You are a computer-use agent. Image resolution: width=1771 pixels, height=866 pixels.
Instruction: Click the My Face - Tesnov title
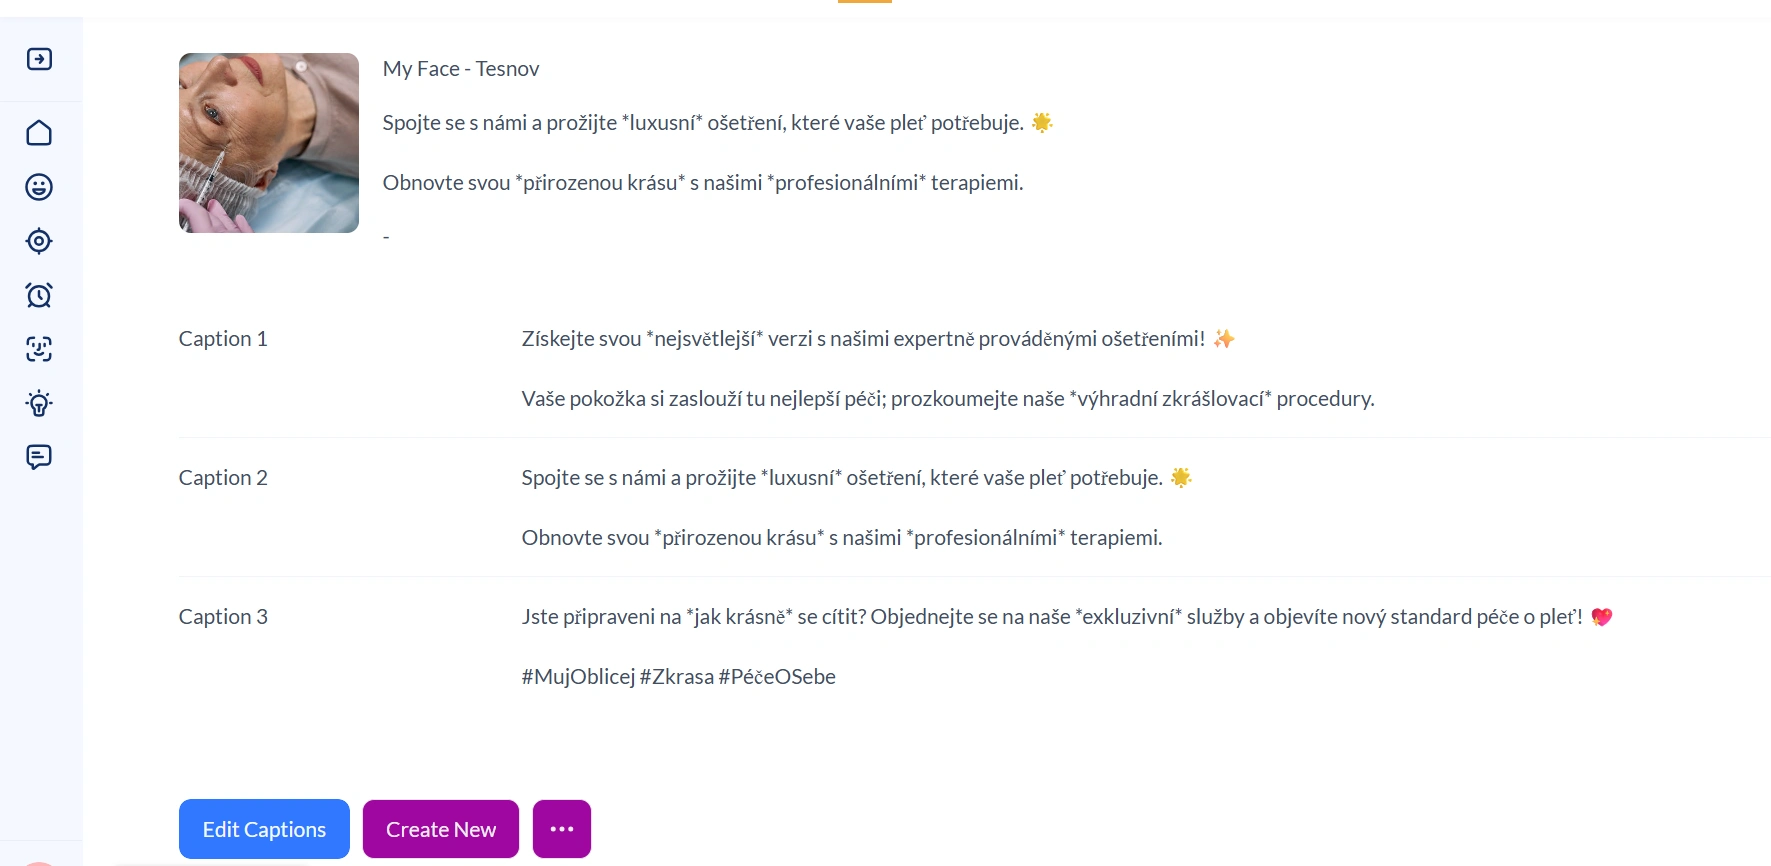tap(461, 69)
